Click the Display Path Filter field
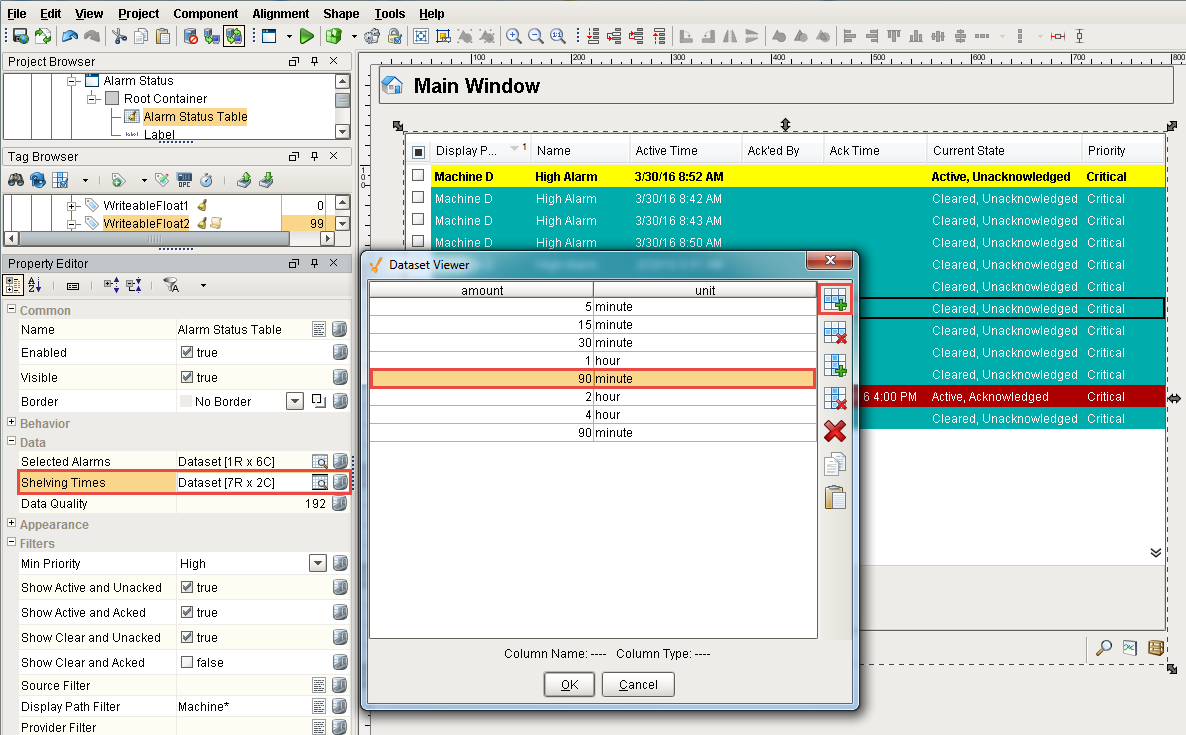The height and width of the screenshot is (735, 1186). click(x=242, y=707)
